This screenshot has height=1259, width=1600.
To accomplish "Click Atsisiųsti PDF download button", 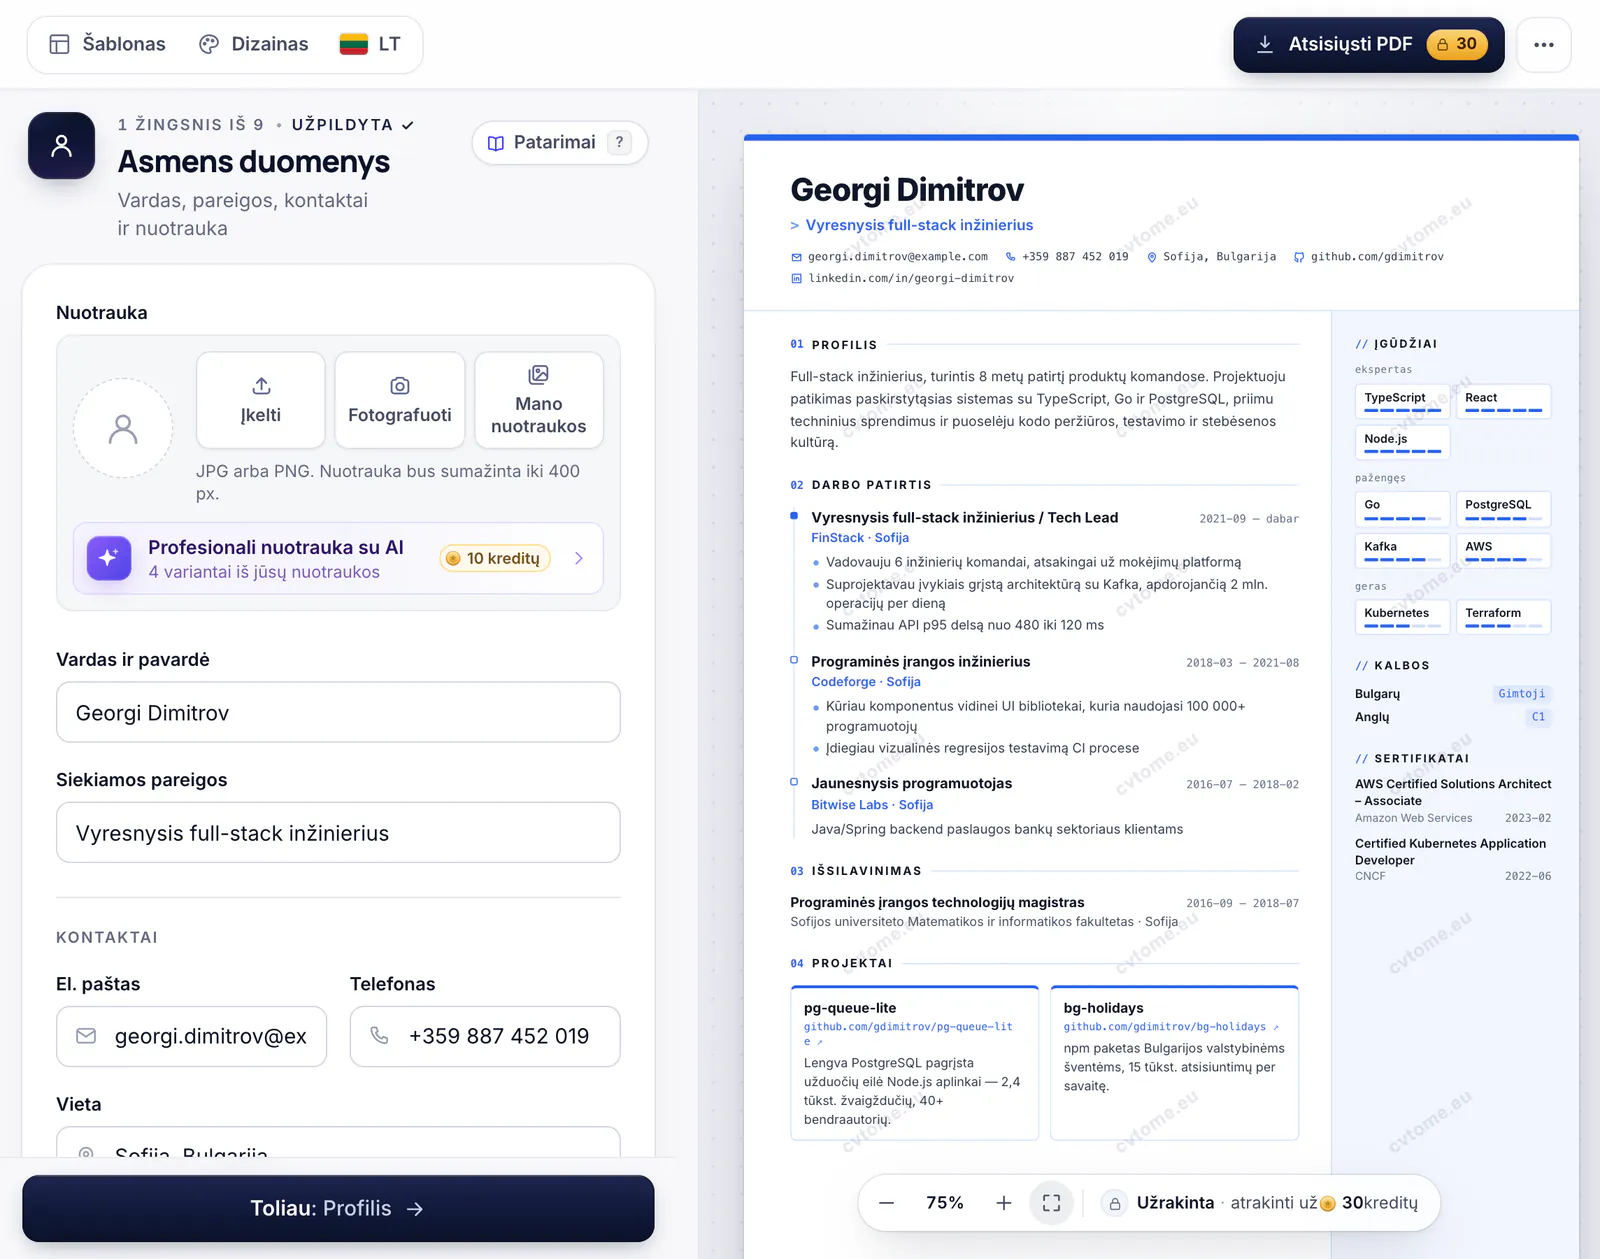I will (1369, 45).
